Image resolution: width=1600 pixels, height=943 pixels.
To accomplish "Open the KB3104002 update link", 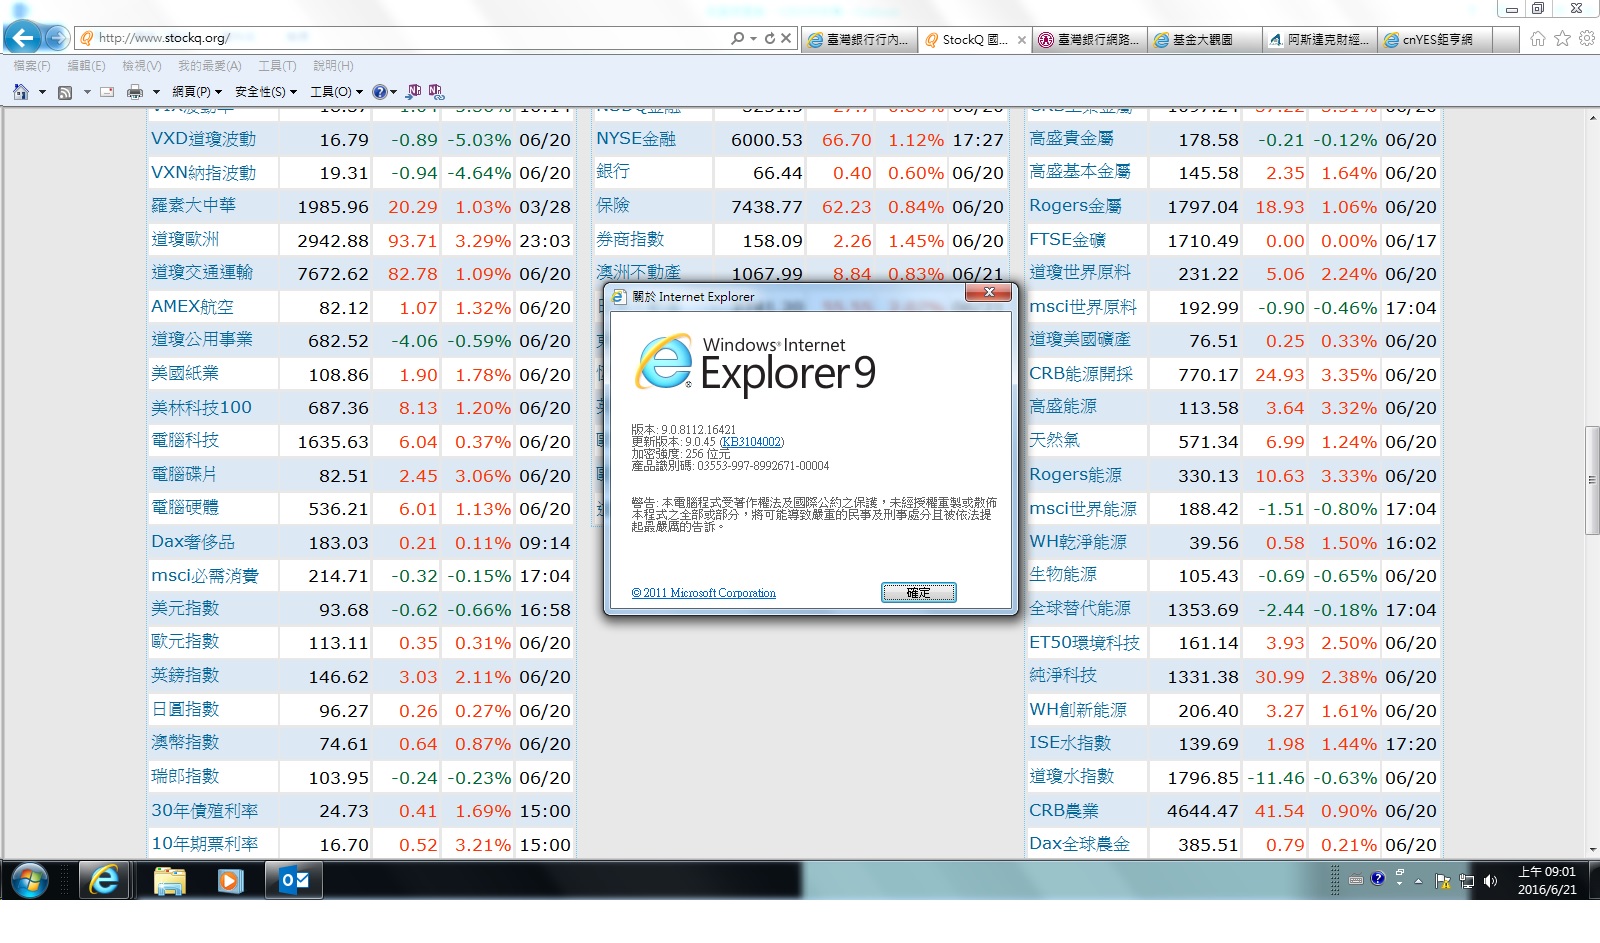I will click(x=751, y=442).
